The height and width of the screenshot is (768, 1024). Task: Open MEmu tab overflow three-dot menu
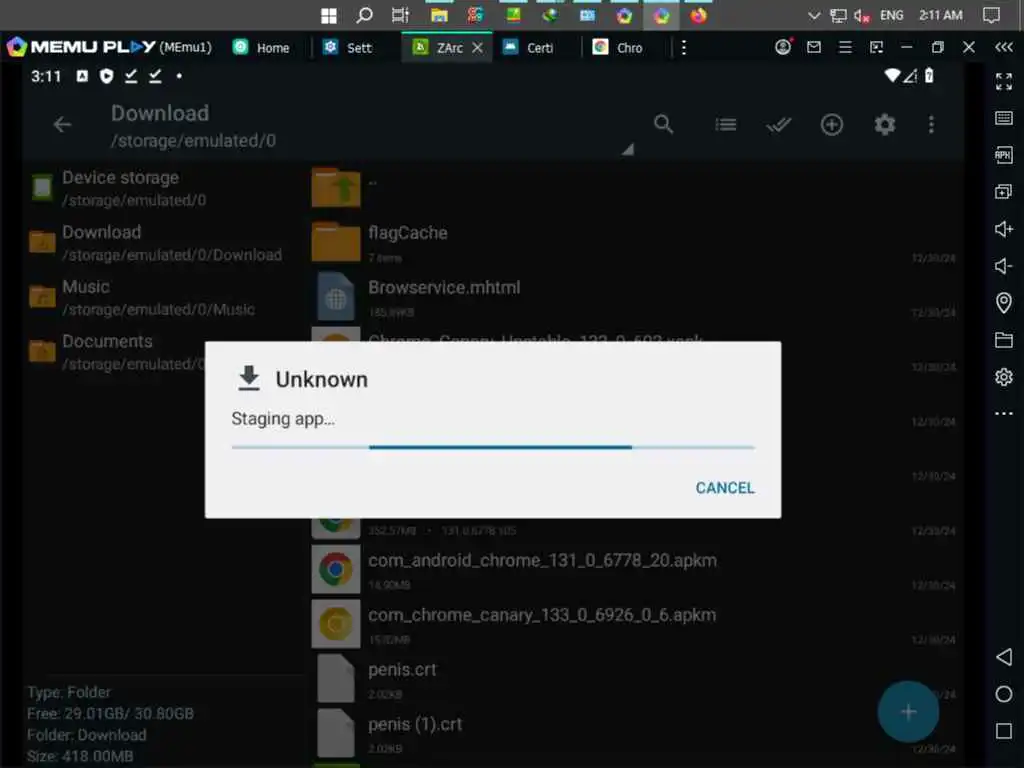coord(684,48)
